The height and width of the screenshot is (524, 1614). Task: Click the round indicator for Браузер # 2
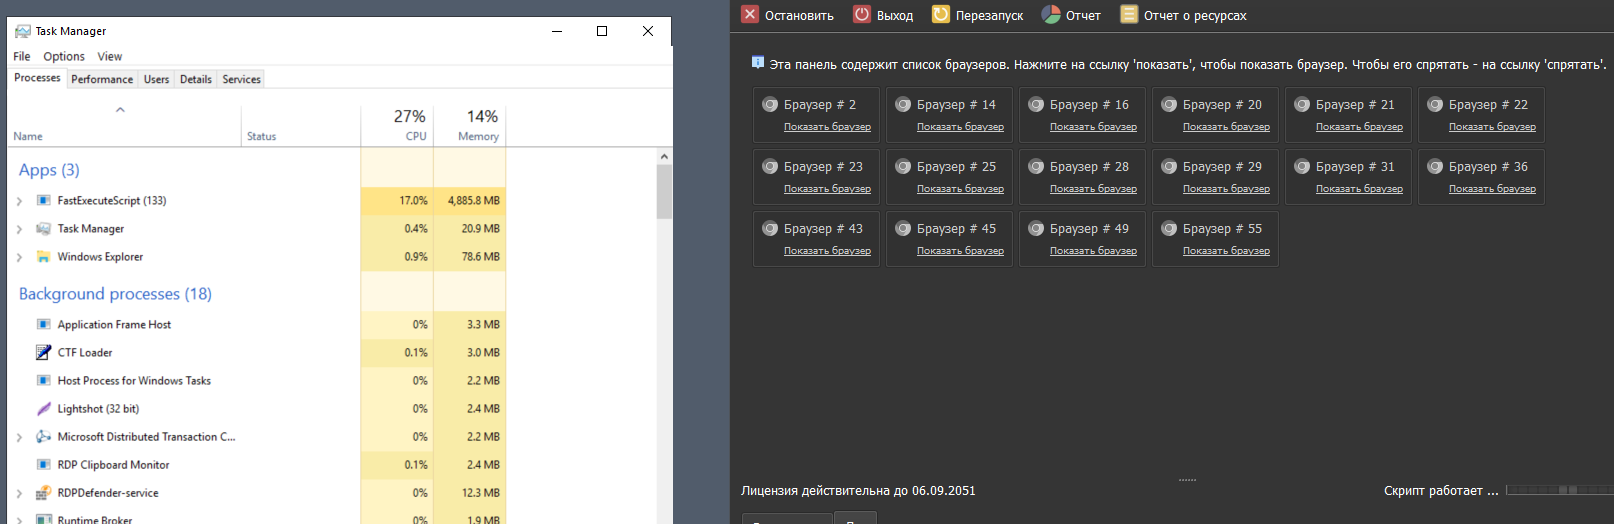click(x=770, y=104)
